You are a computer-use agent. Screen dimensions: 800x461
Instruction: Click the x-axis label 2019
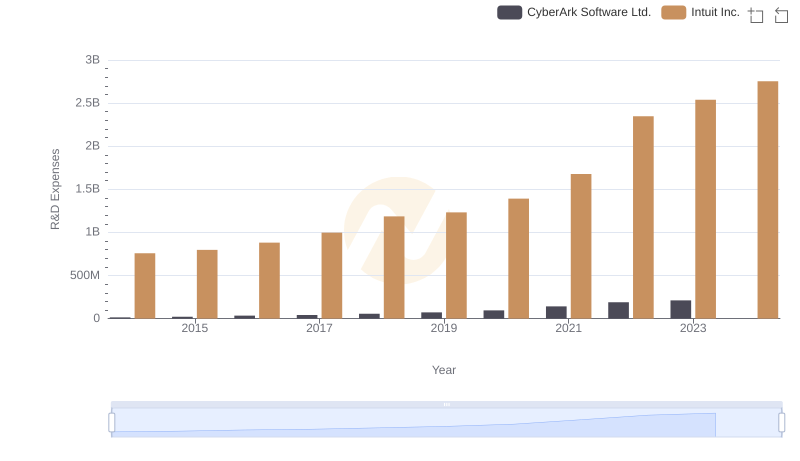(x=444, y=328)
